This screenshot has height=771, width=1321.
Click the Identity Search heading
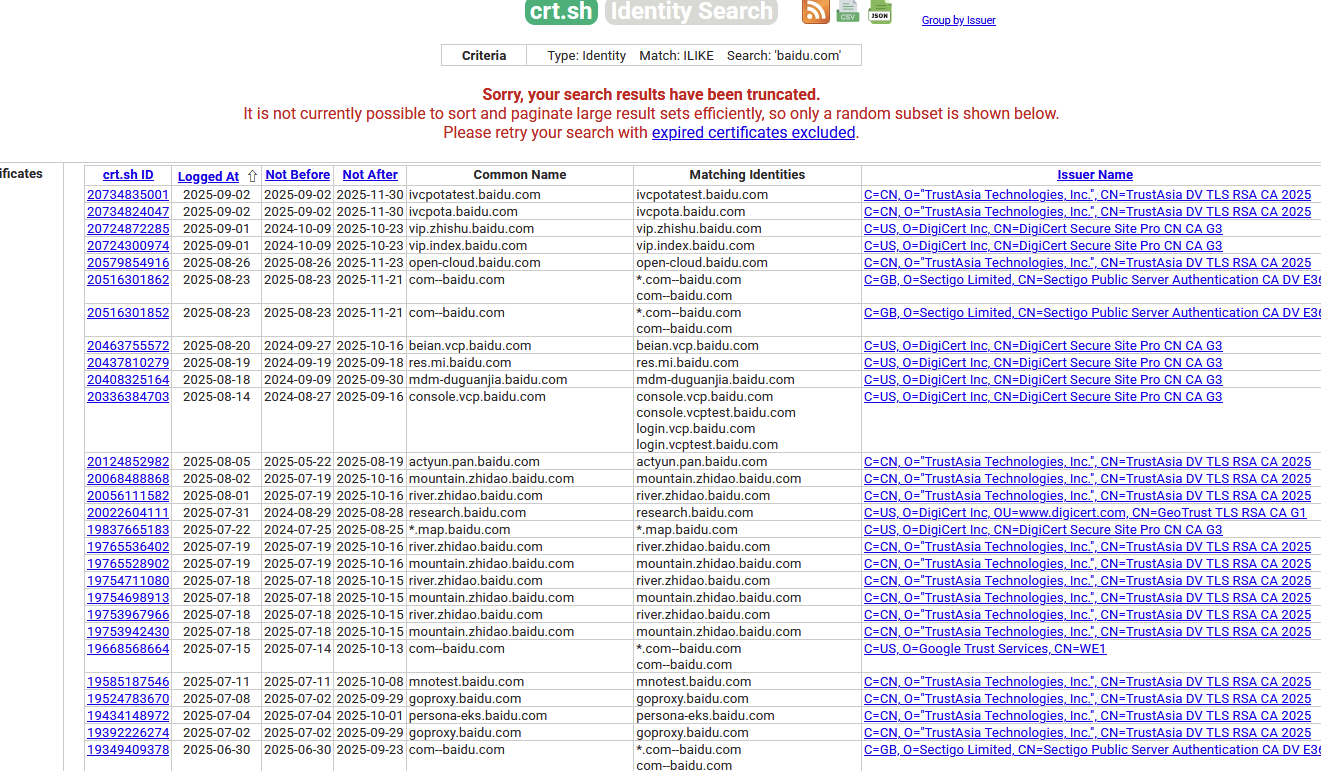(x=692, y=11)
